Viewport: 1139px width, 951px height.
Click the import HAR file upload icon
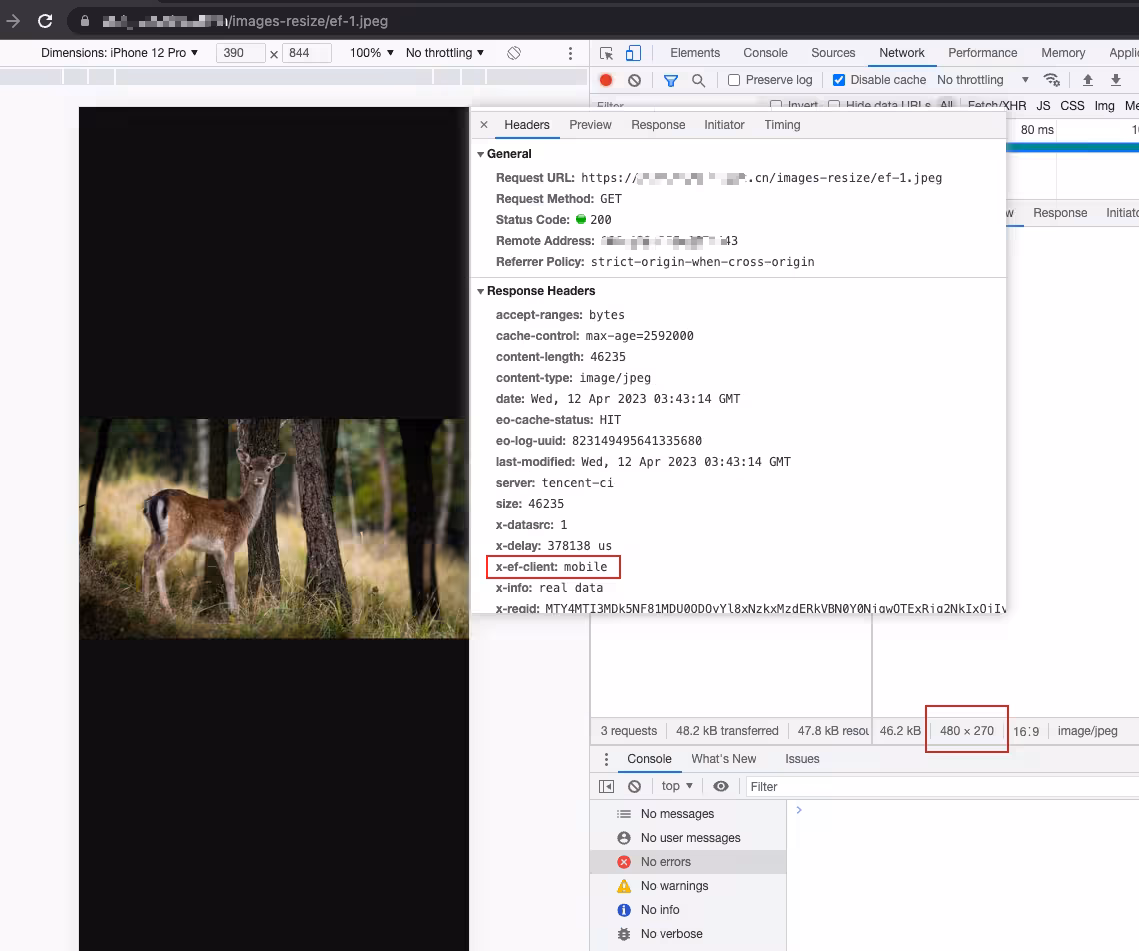(x=1088, y=80)
